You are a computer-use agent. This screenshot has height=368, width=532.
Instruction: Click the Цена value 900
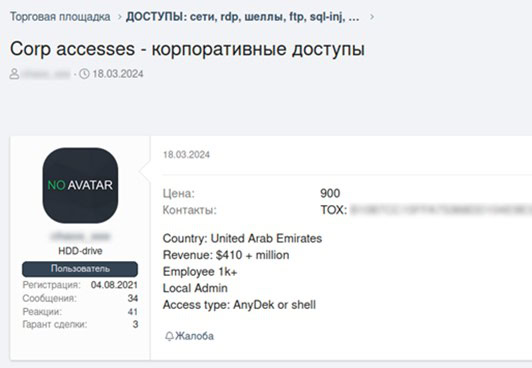[x=330, y=193]
